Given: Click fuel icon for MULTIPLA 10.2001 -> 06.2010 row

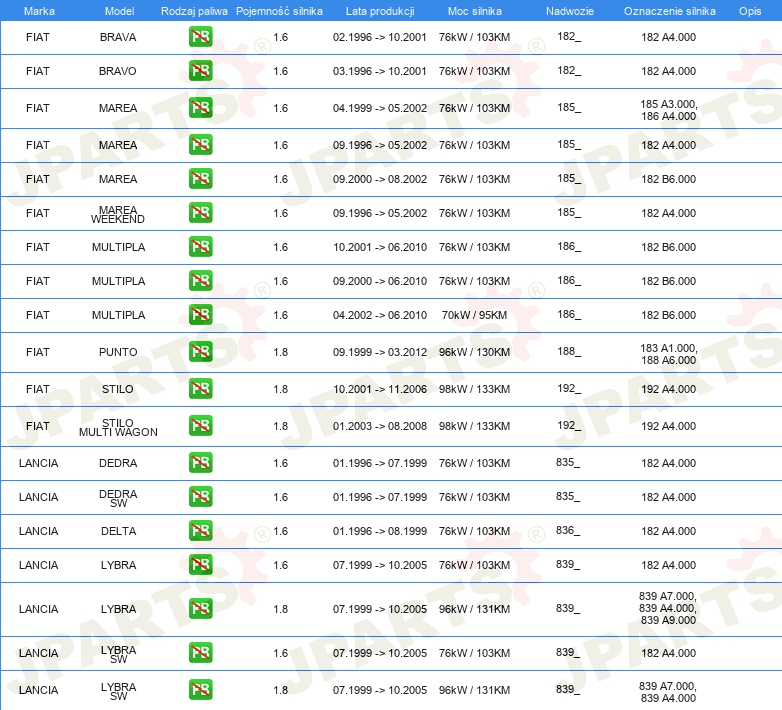Looking at the screenshot, I should click(200, 246).
